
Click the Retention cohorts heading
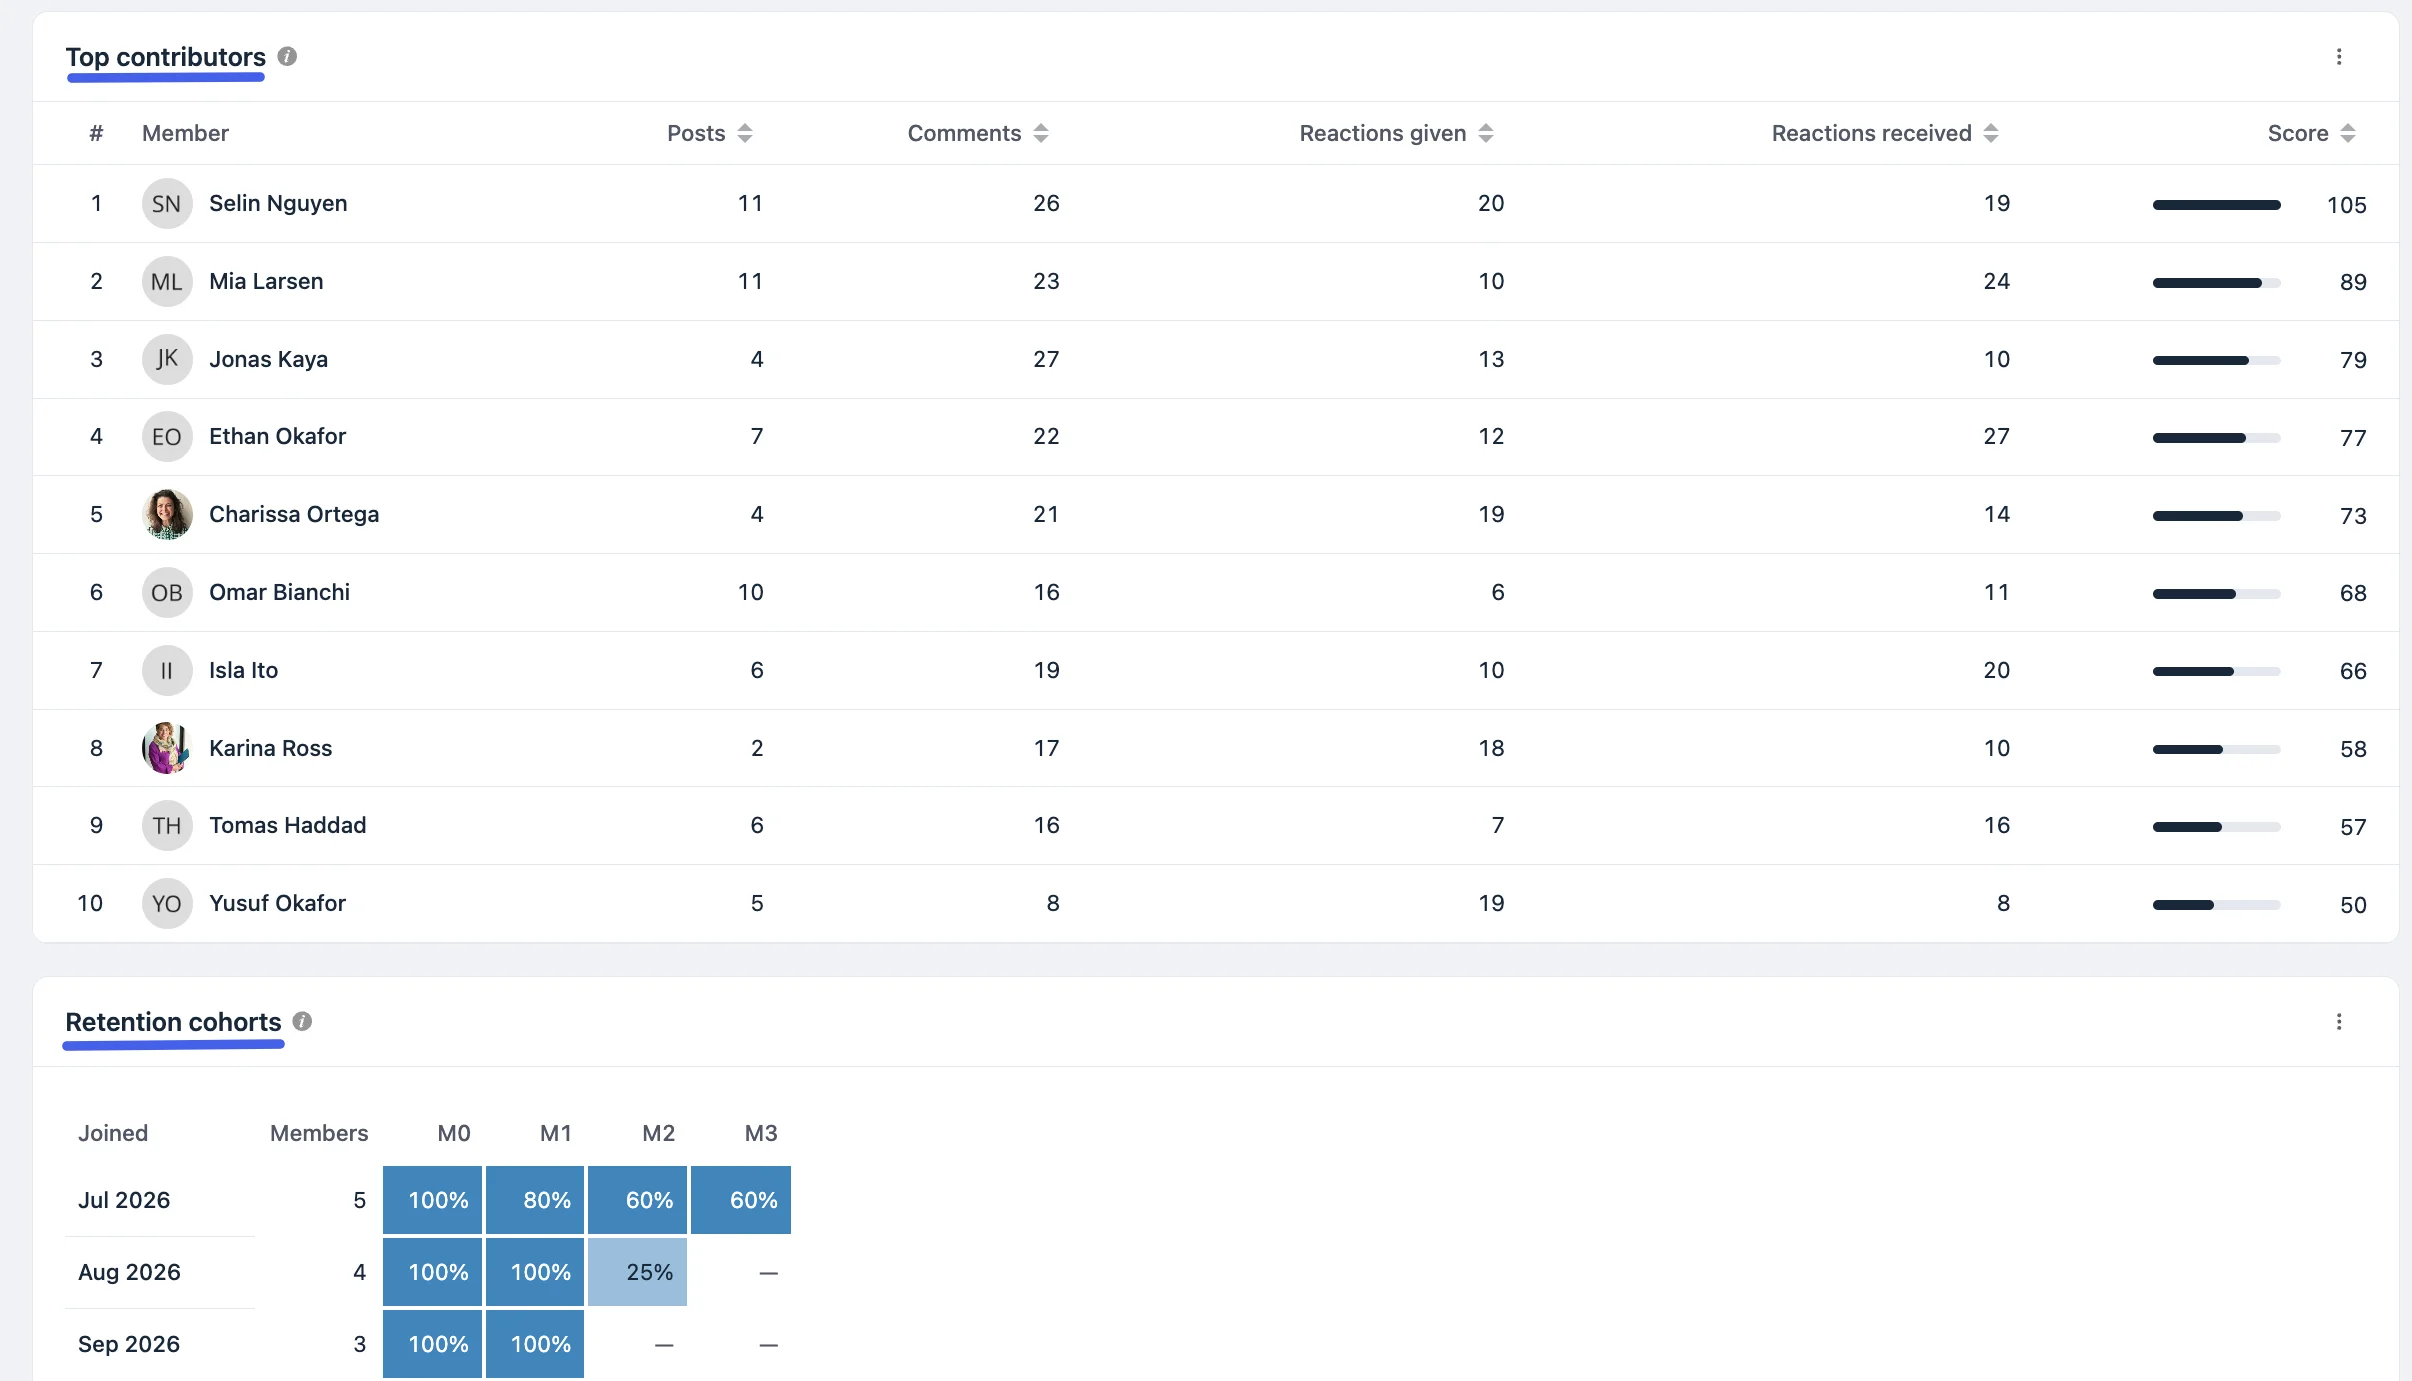point(173,1022)
